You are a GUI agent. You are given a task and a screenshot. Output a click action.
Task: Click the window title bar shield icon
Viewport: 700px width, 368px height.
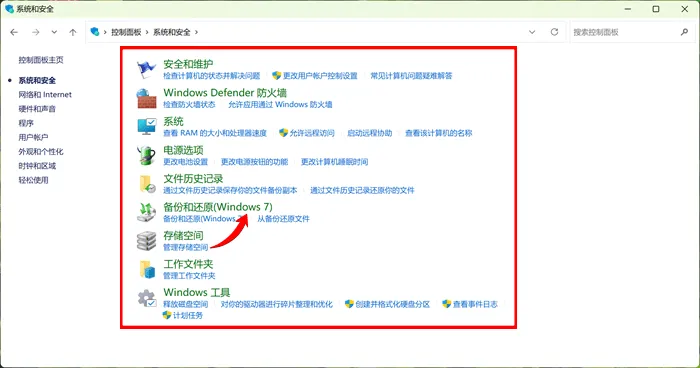coord(9,9)
